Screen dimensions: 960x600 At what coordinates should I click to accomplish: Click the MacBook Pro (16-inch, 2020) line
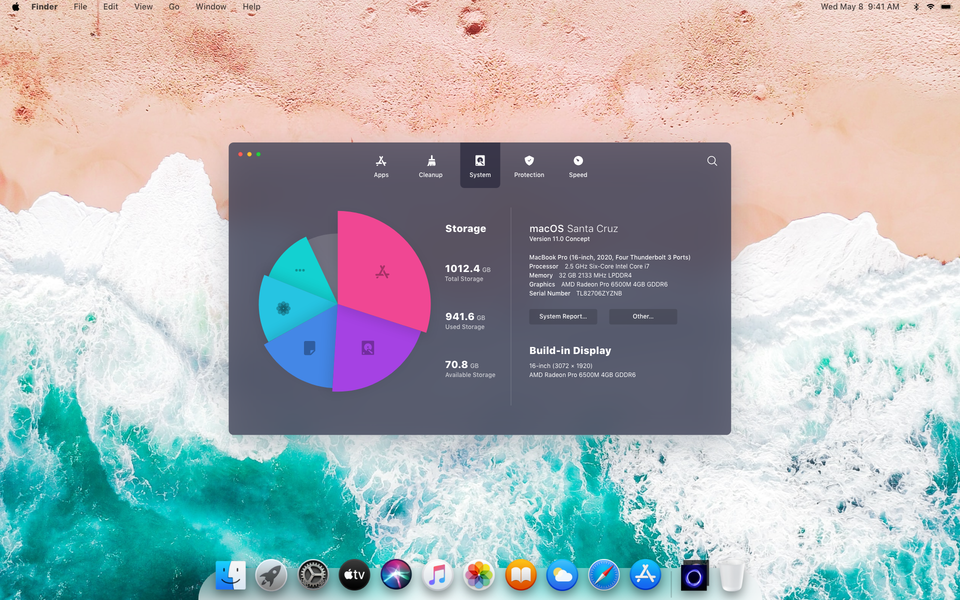pos(610,257)
